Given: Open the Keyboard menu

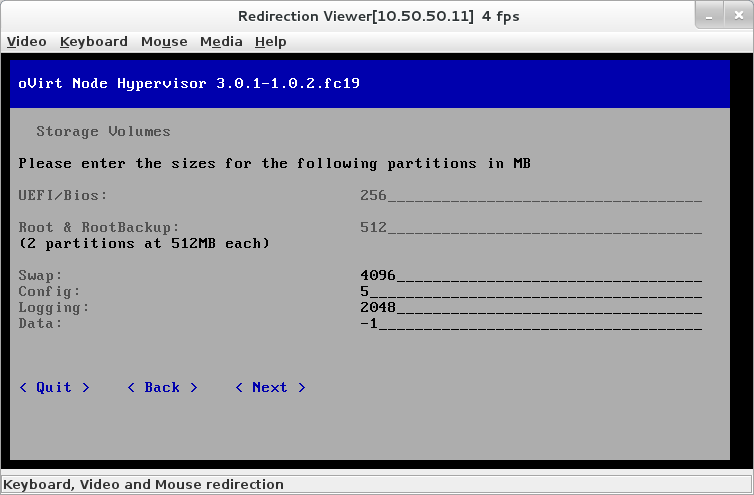Looking at the screenshot, I should (x=93, y=41).
